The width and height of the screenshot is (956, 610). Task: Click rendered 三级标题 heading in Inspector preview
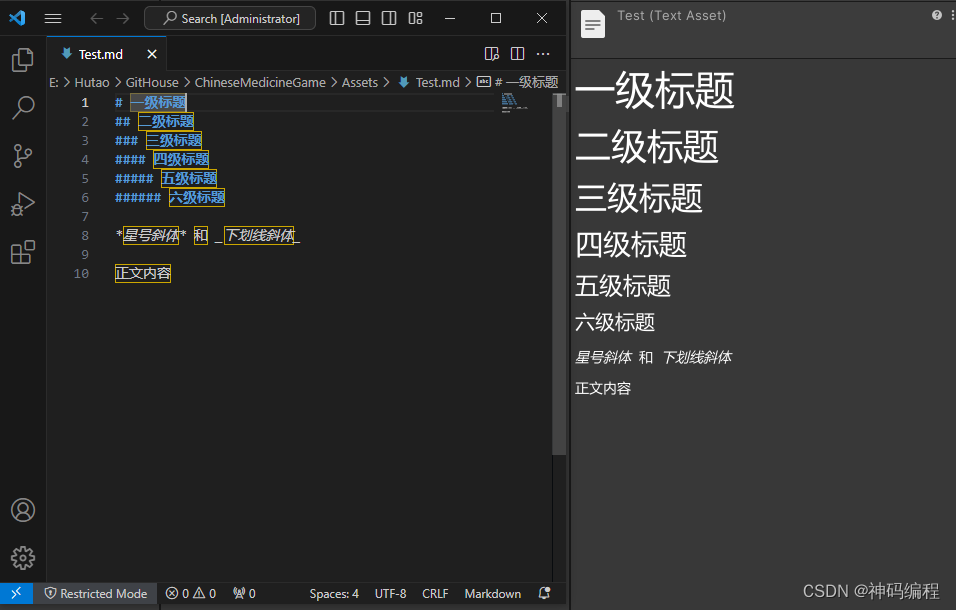[639, 198]
